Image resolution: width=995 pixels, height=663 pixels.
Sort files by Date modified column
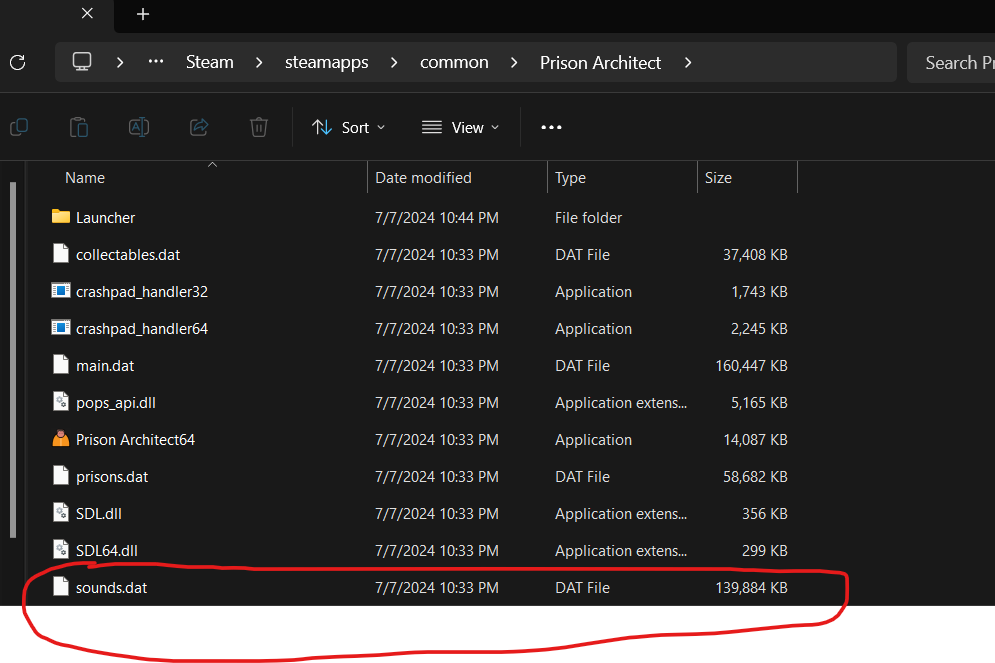pyautogui.click(x=423, y=178)
